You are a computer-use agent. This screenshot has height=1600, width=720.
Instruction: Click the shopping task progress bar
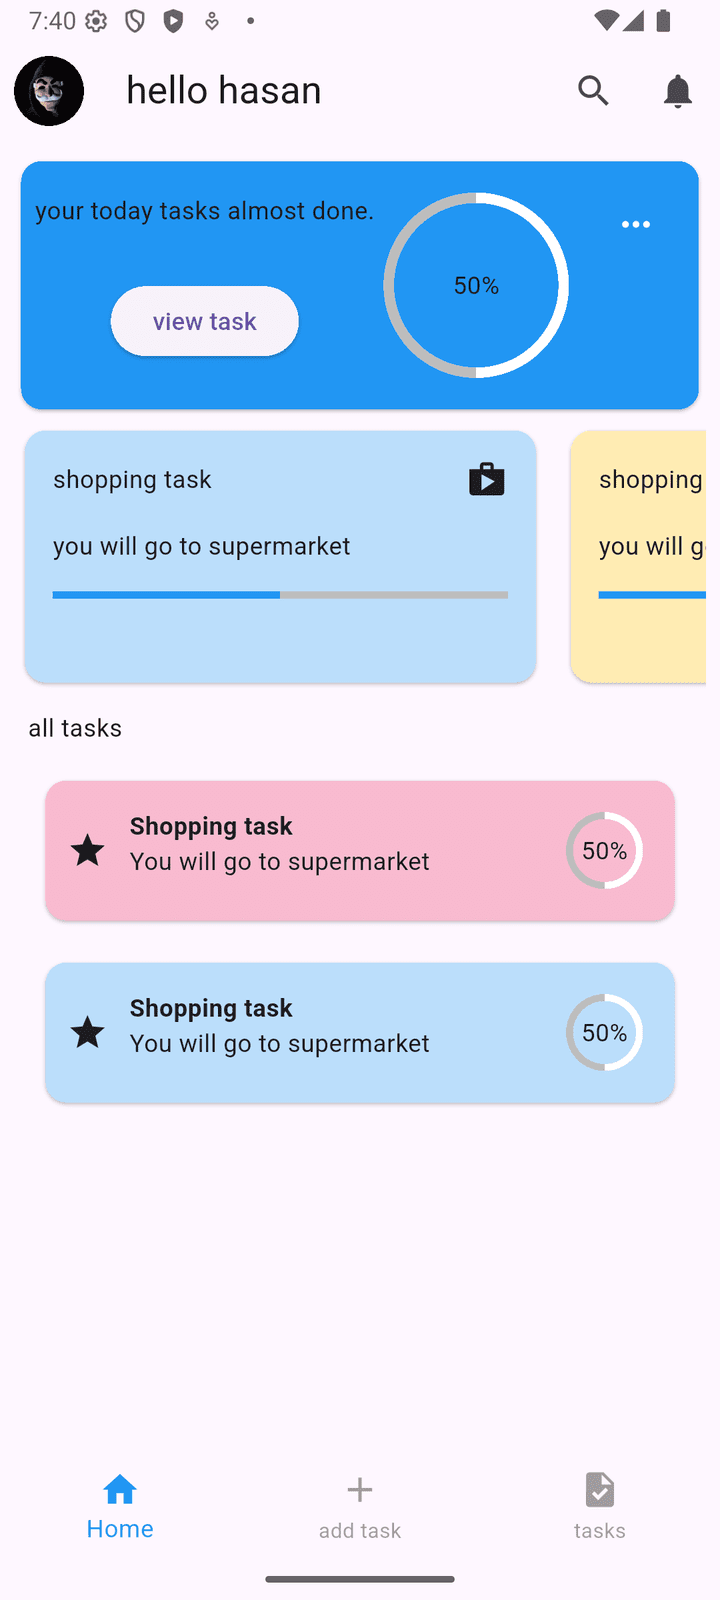[x=280, y=595]
